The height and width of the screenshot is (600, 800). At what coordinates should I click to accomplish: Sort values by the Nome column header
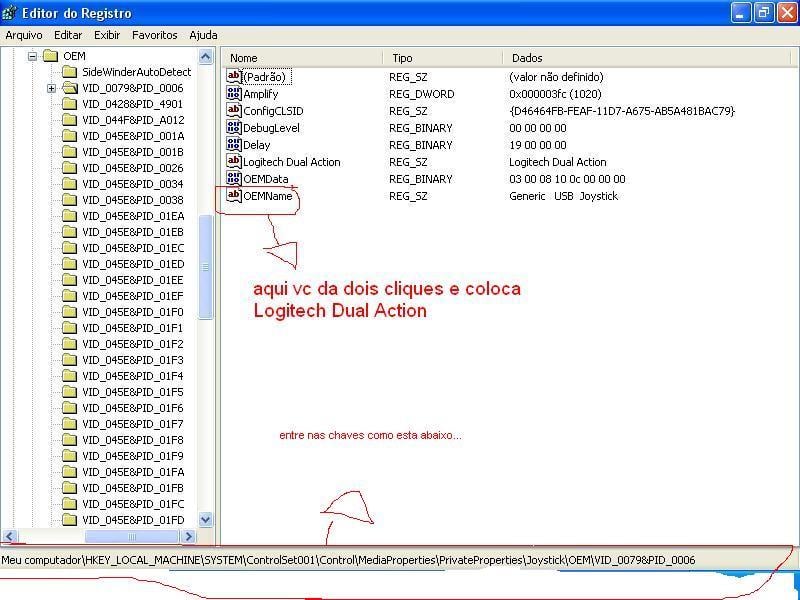click(x=302, y=58)
